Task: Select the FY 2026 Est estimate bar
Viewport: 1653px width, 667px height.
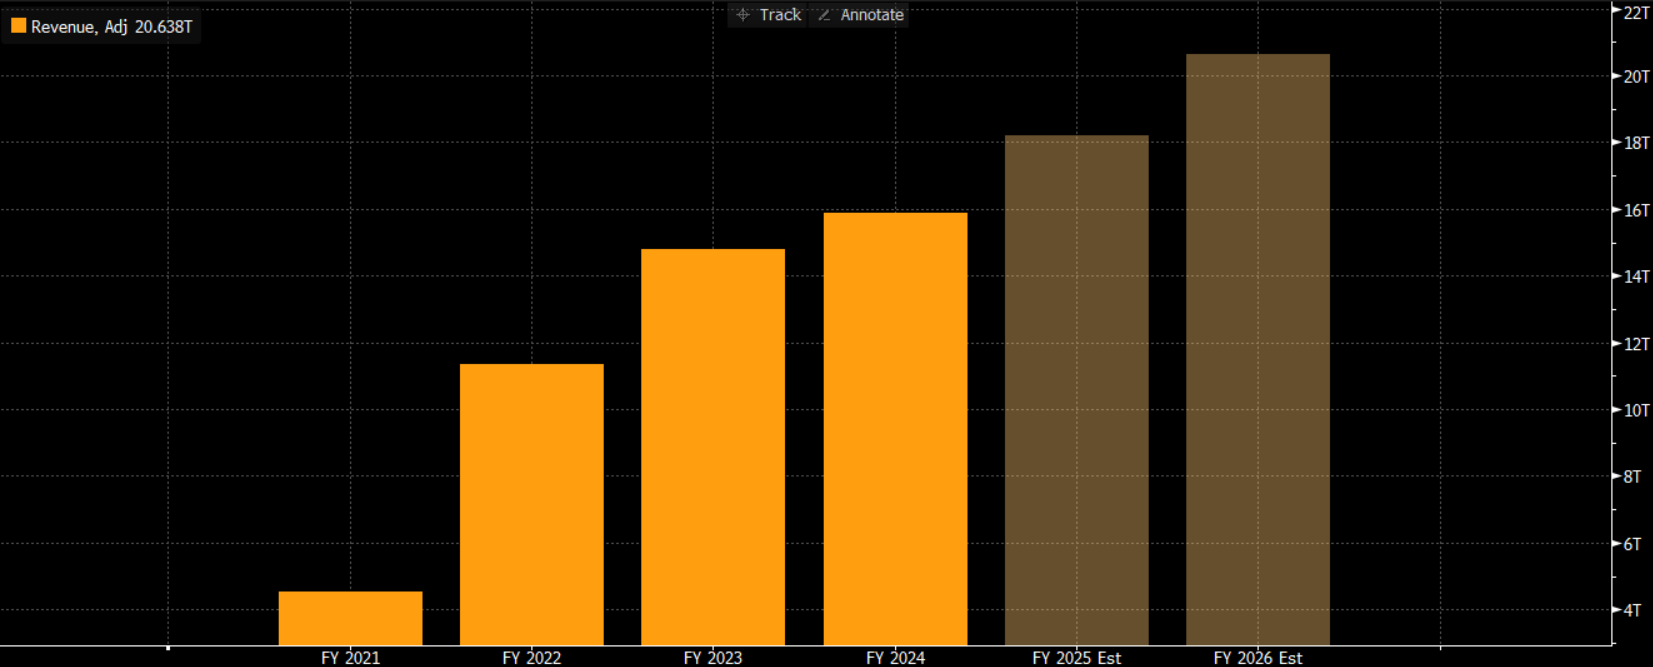Action: click(1257, 349)
